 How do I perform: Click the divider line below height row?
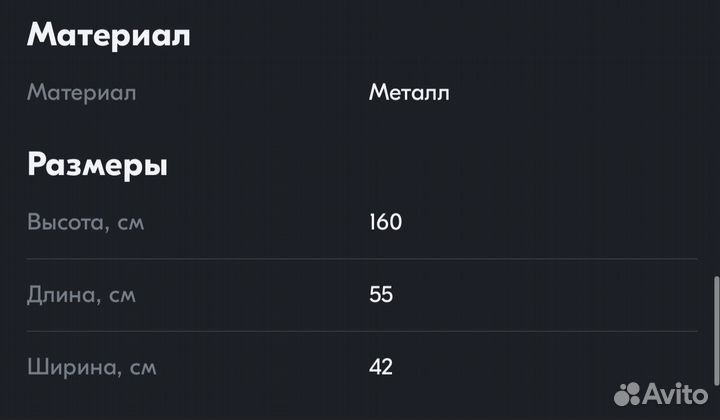[x=360, y=259]
